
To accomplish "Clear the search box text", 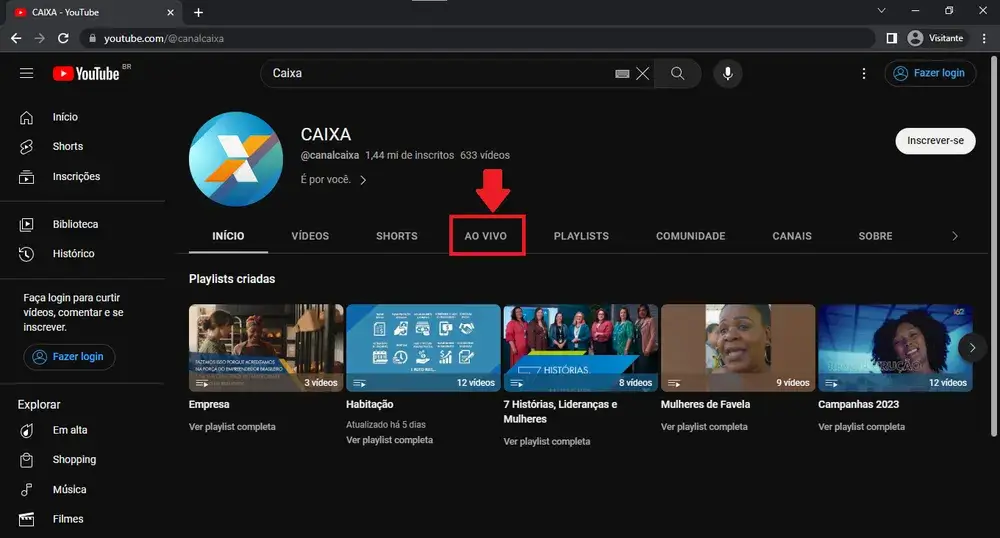I will [643, 73].
